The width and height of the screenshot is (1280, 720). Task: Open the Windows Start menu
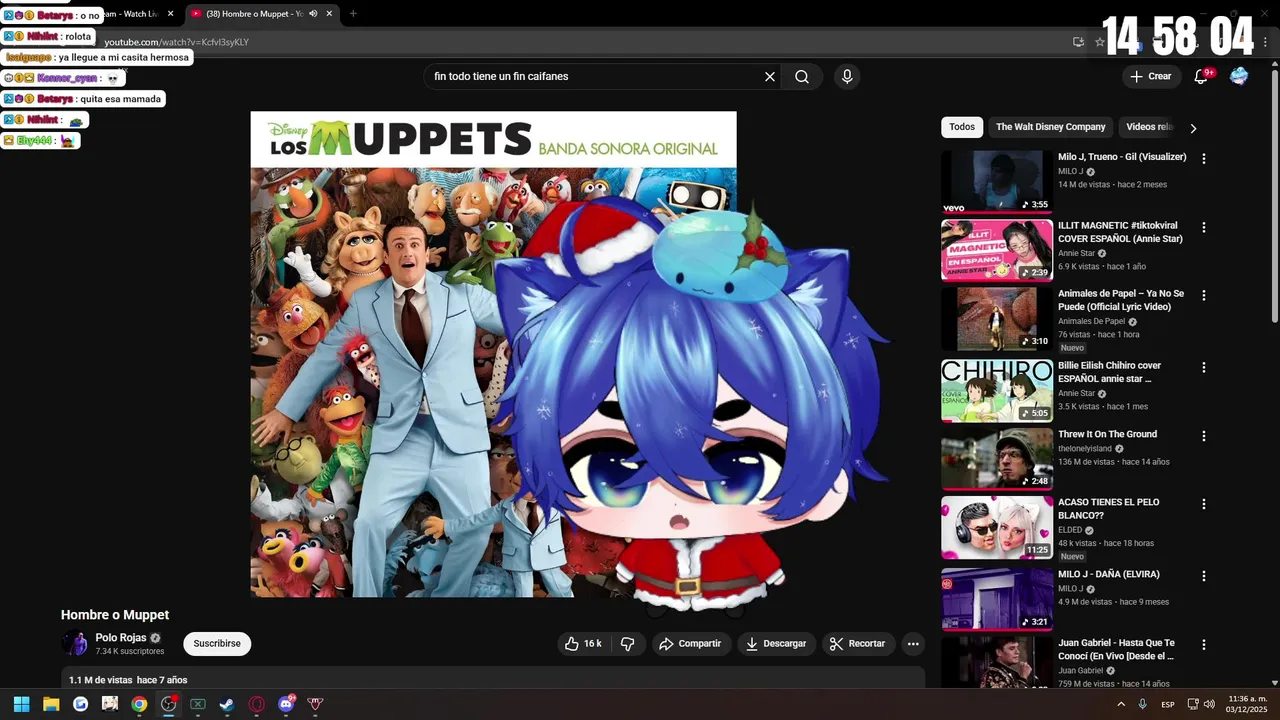(21, 704)
